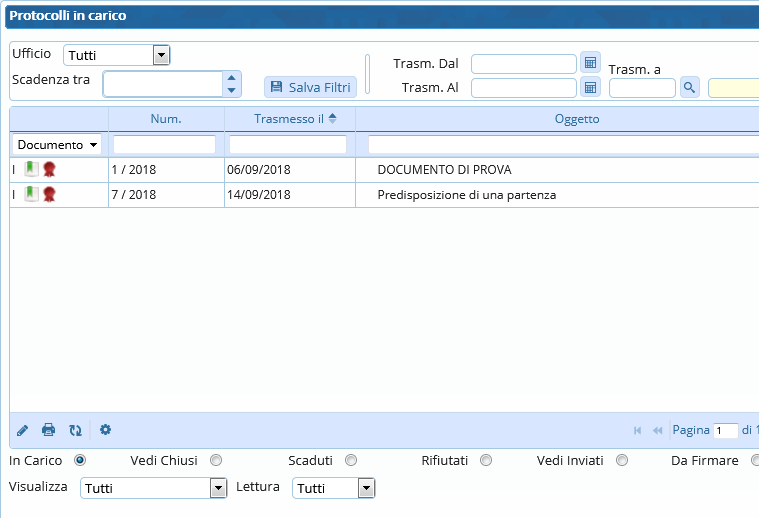Click the pencil edit icon in grid footer
This screenshot has width=759, height=518.
(23, 430)
